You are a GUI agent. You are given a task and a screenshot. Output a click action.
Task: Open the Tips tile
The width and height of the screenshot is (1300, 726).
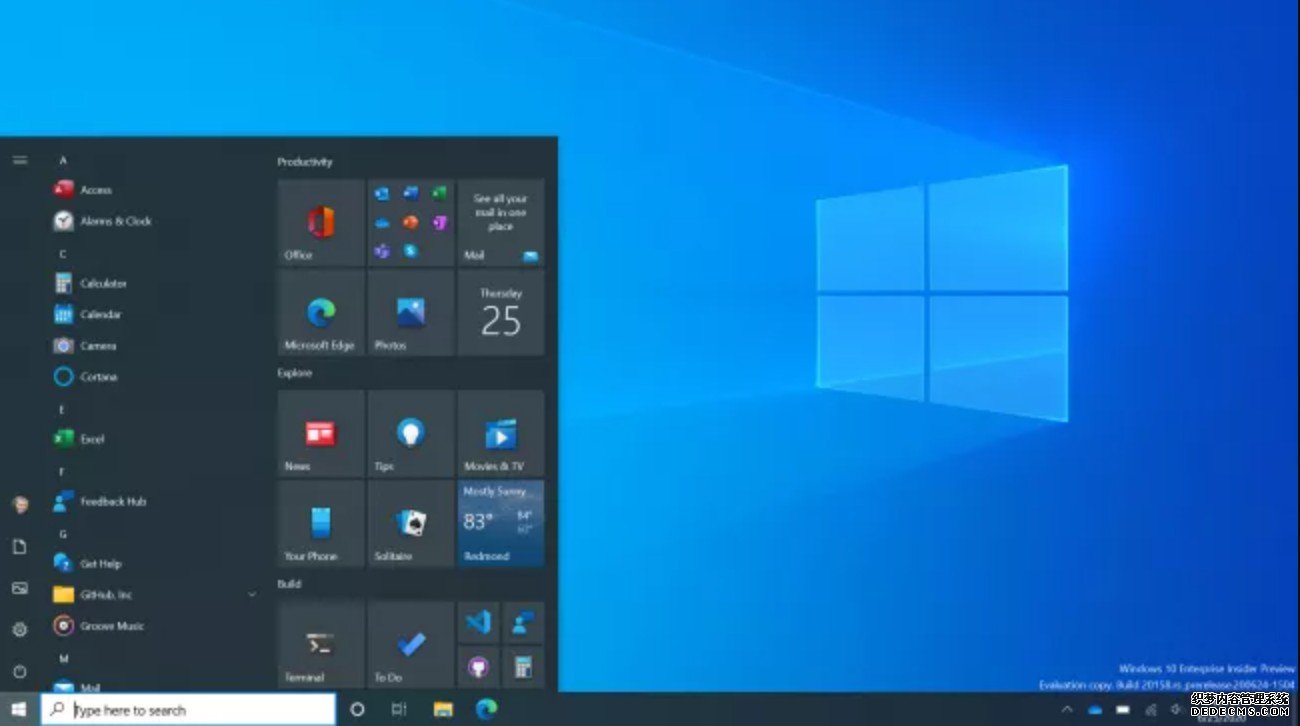click(x=411, y=434)
